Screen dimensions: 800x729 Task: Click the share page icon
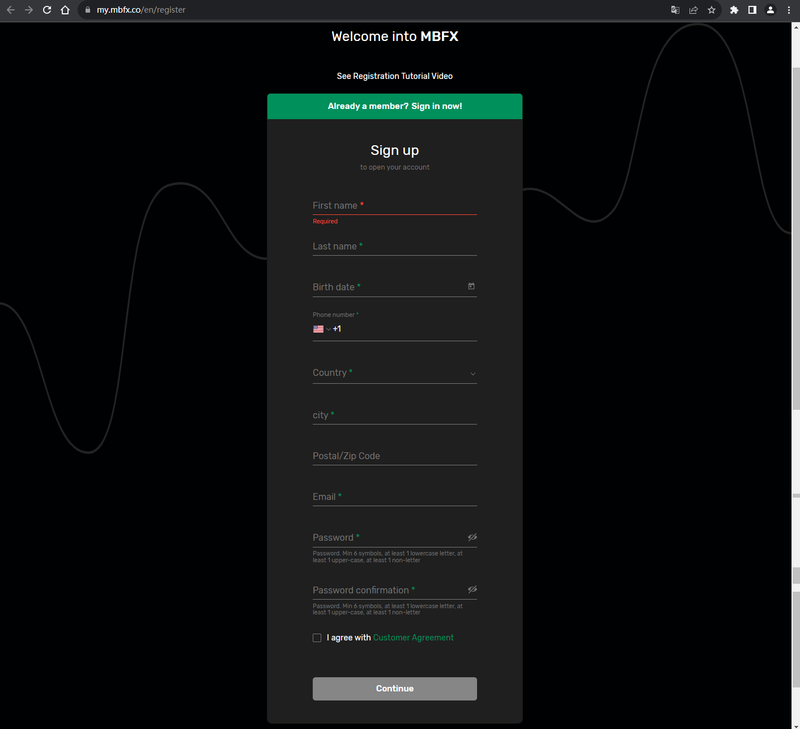click(693, 10)
